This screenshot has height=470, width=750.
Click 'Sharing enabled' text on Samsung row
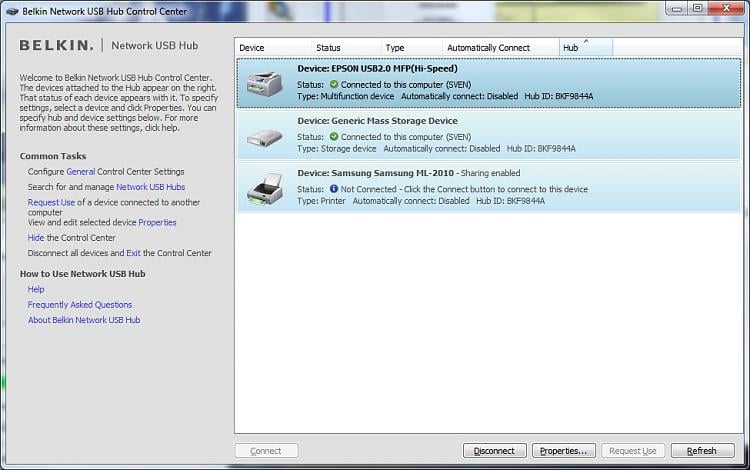[490, 173]
